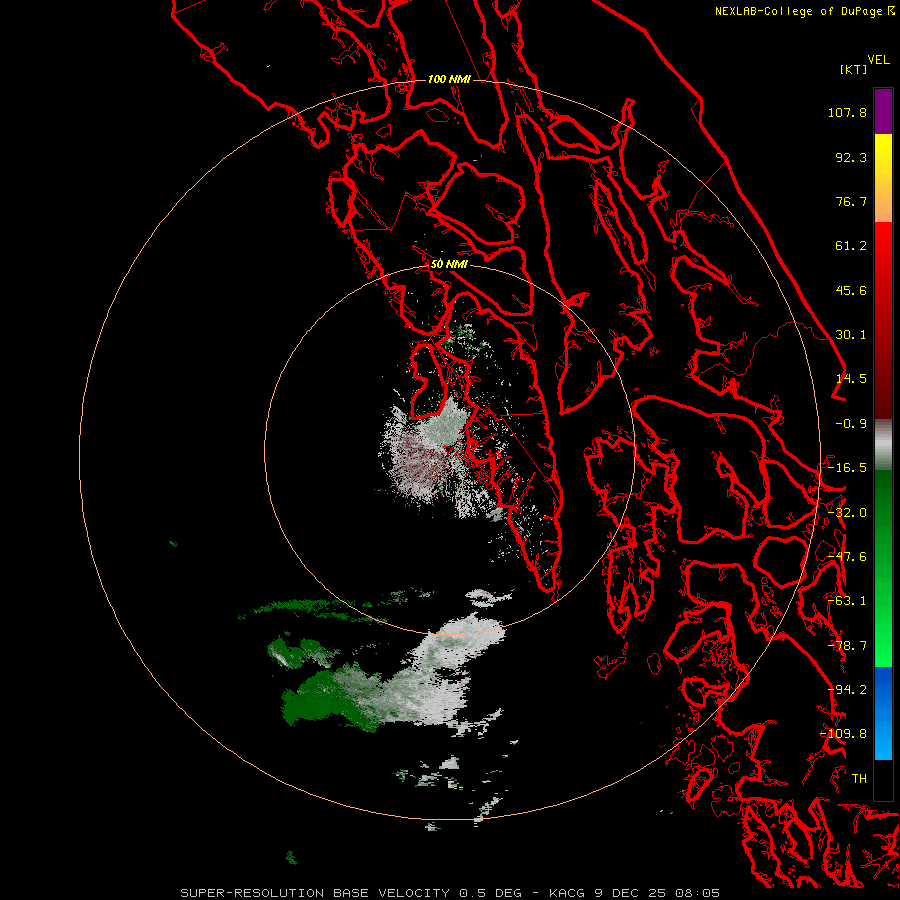Click the 100 NMI range ring label
The width and height of the screenshot is (900, 900).
click(x=449, y=79)
